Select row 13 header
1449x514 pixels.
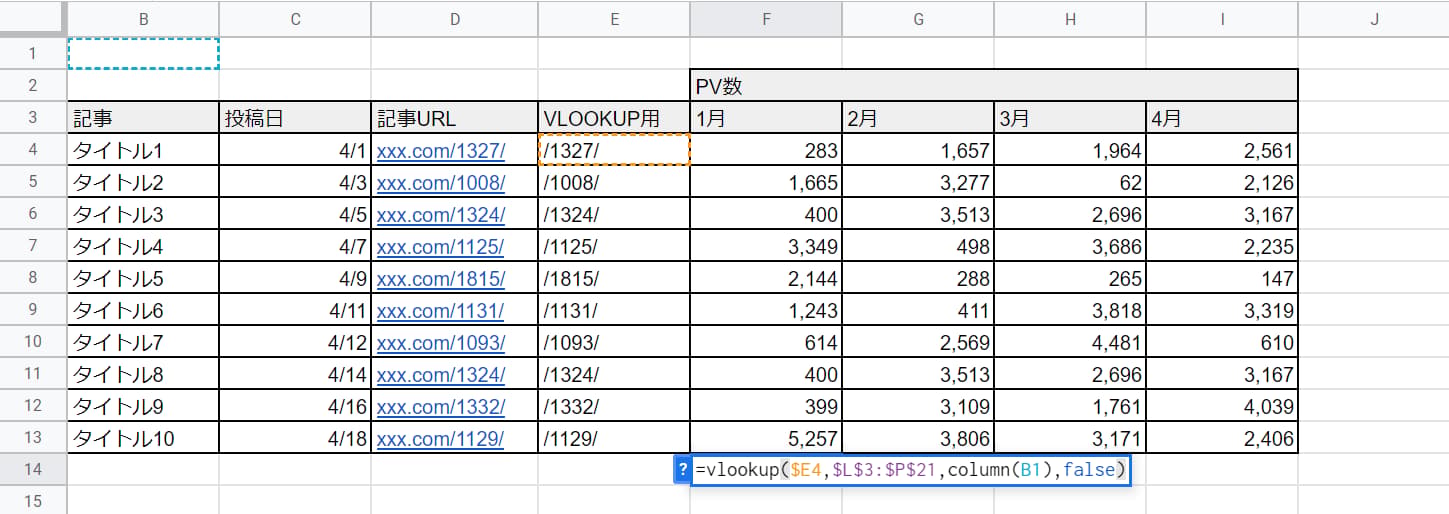coord(33,437)
